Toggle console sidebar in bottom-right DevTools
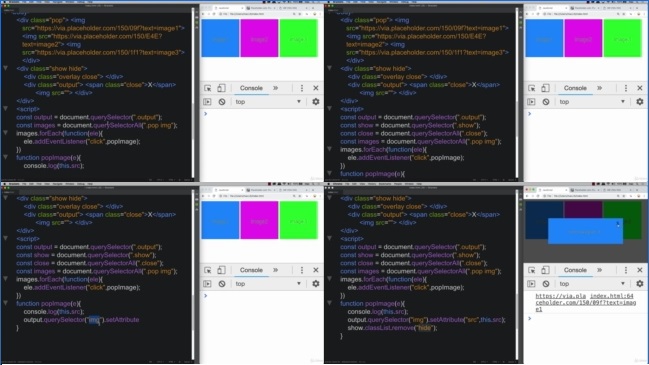 point(531,284)
